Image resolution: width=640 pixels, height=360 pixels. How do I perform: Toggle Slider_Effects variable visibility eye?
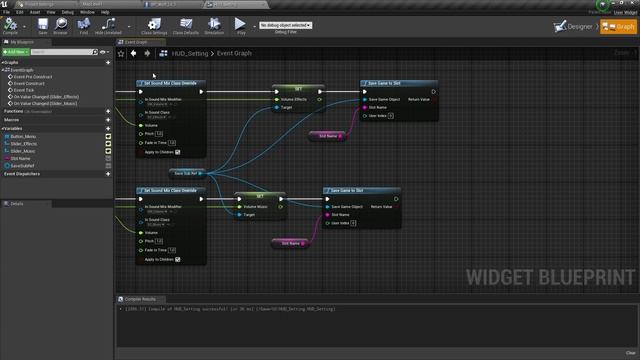(108, 144)
